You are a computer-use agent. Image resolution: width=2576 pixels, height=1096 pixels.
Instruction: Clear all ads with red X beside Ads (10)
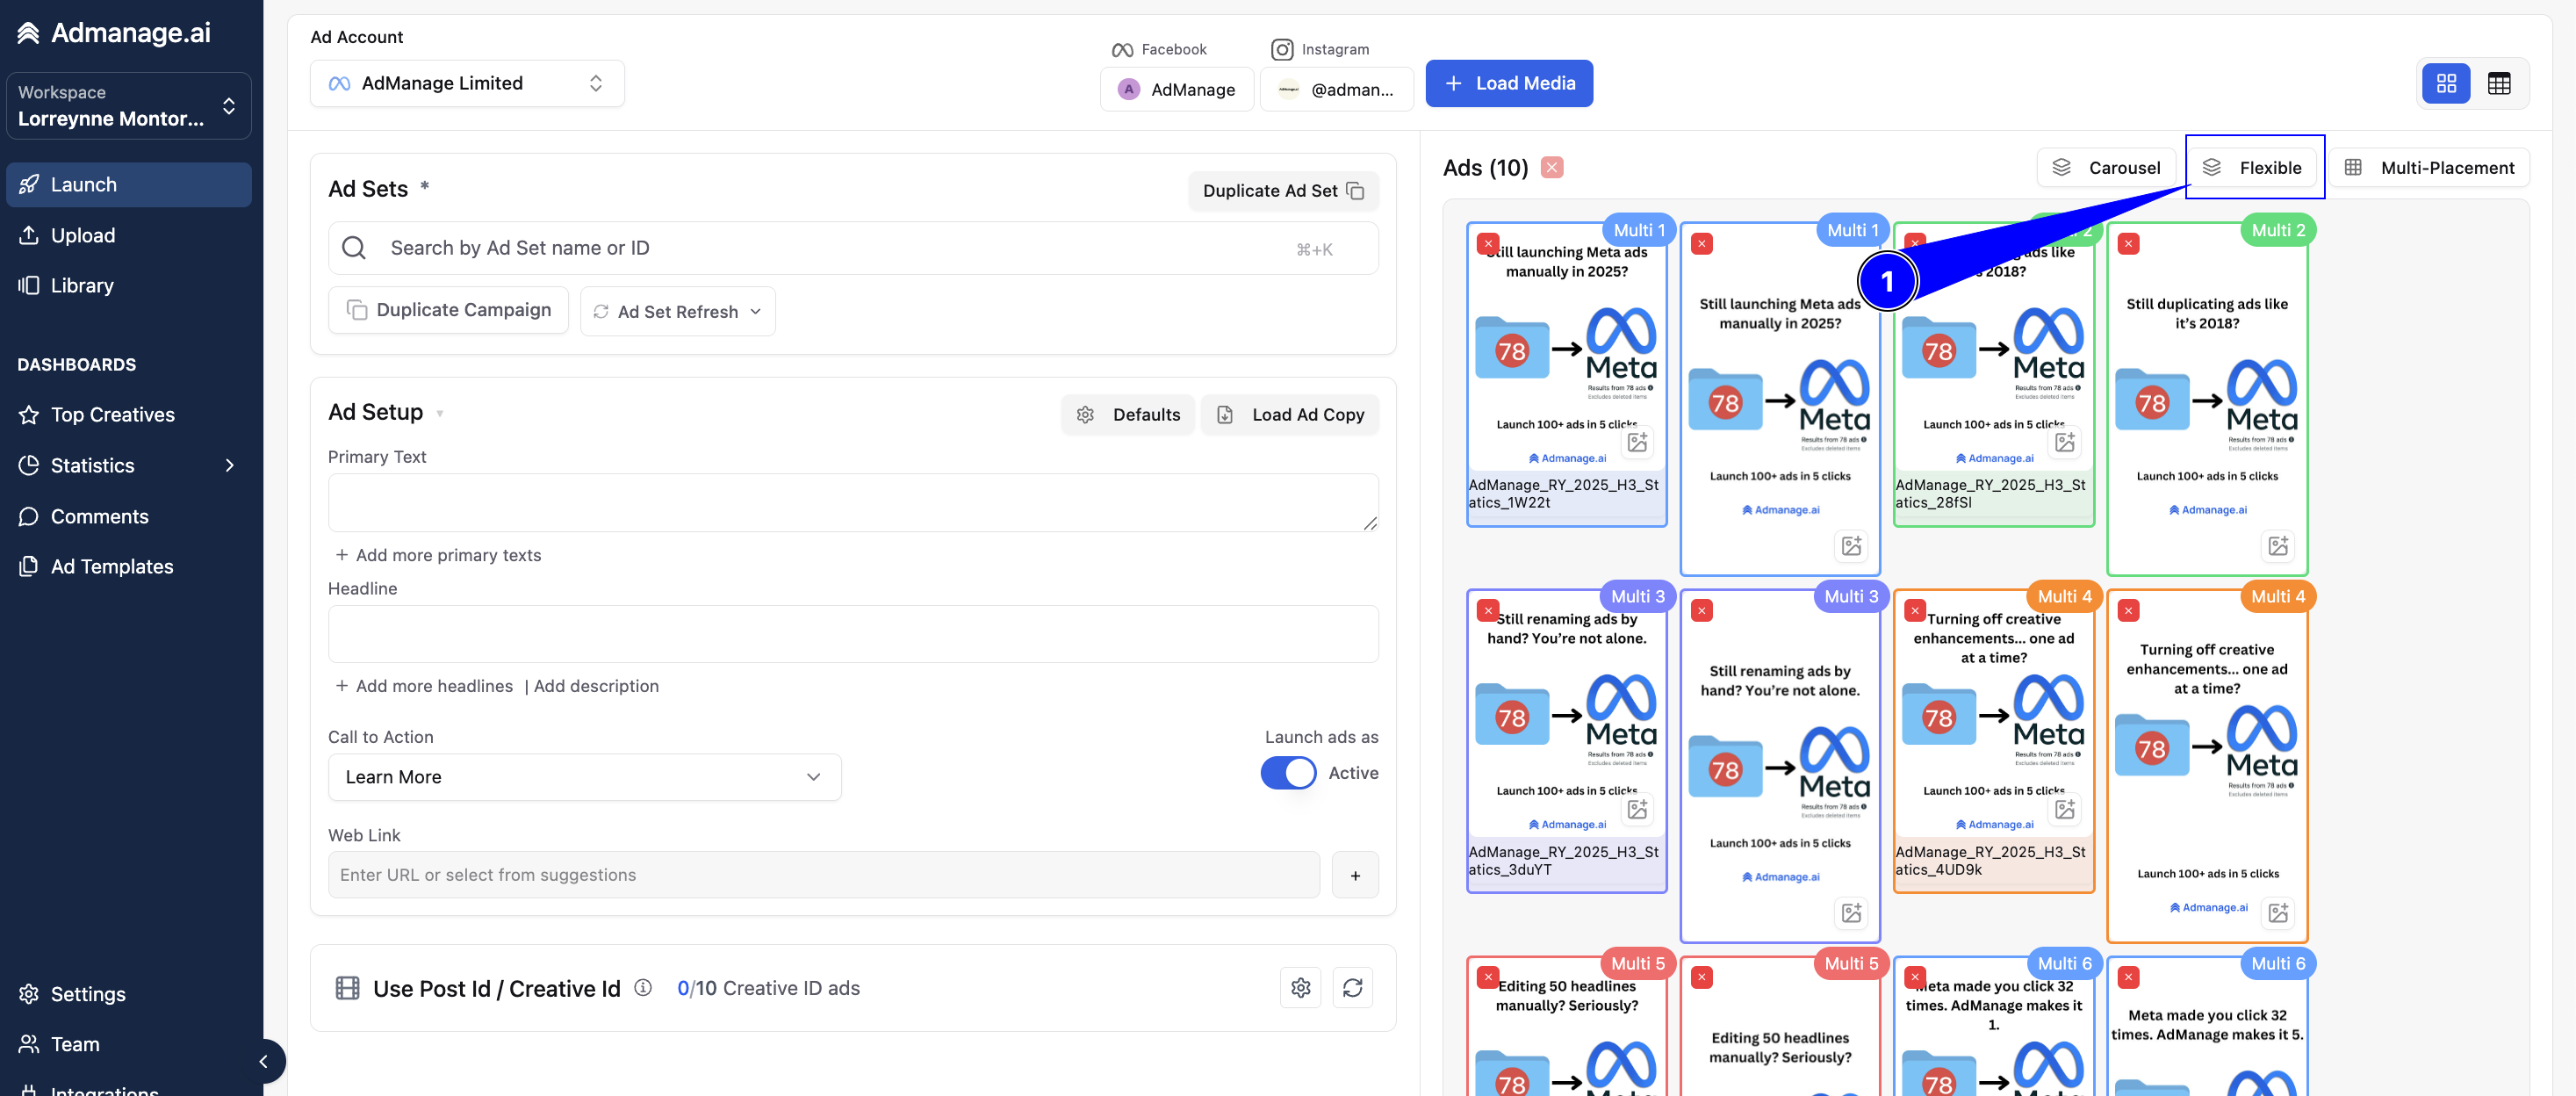pos(1551,168)
